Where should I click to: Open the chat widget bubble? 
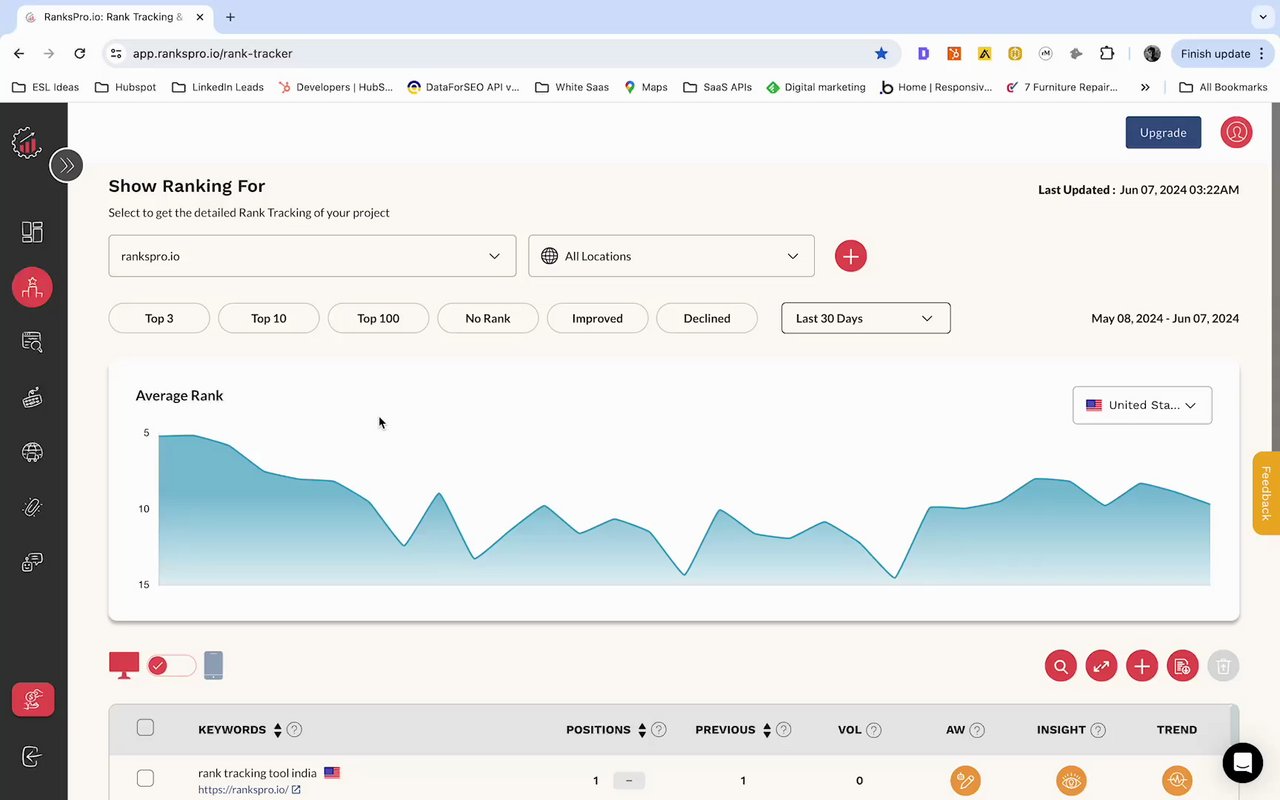1243,763
